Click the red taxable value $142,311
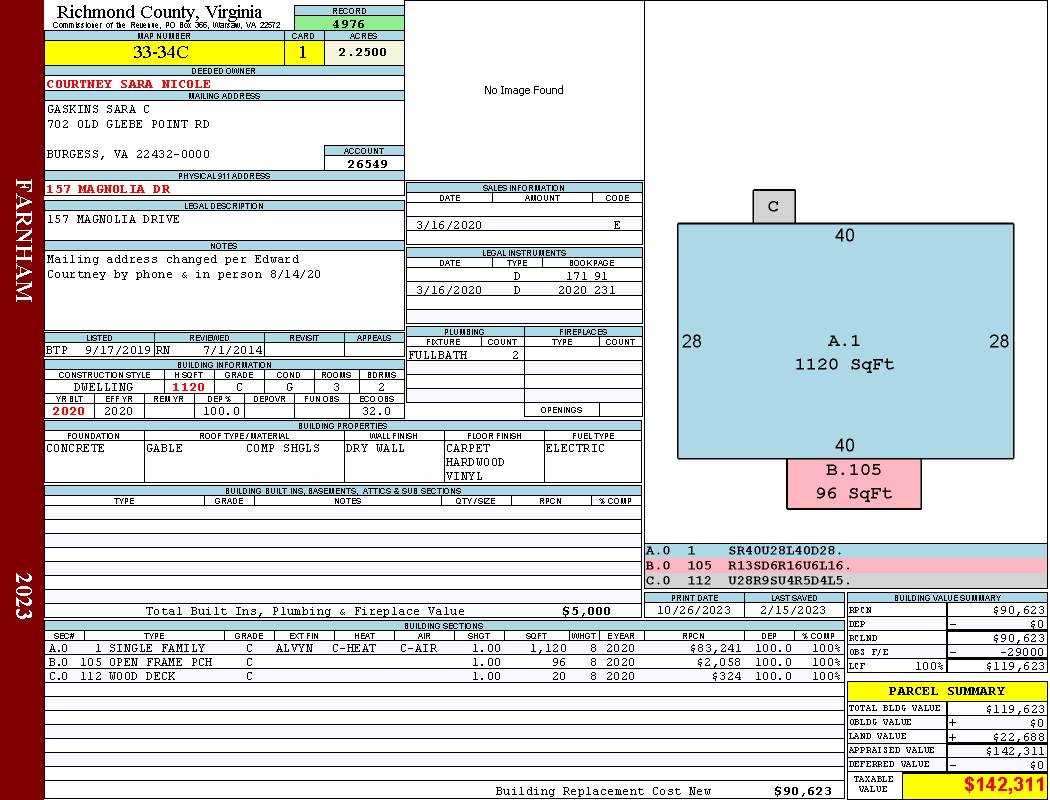Screen dimensions: 1050x800 coord(974,786)
